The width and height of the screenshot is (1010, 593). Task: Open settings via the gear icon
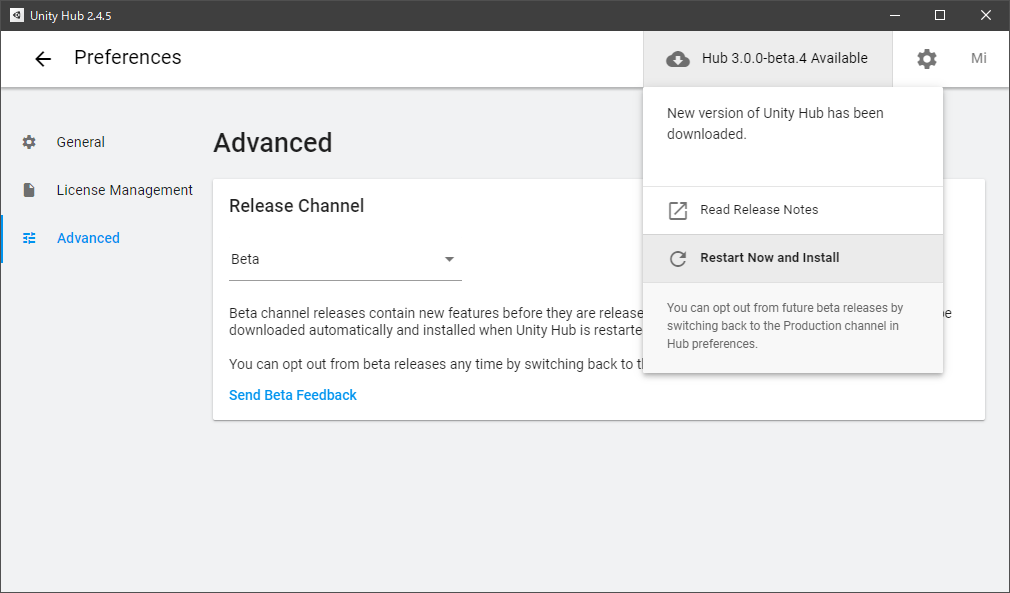(927, 59)
